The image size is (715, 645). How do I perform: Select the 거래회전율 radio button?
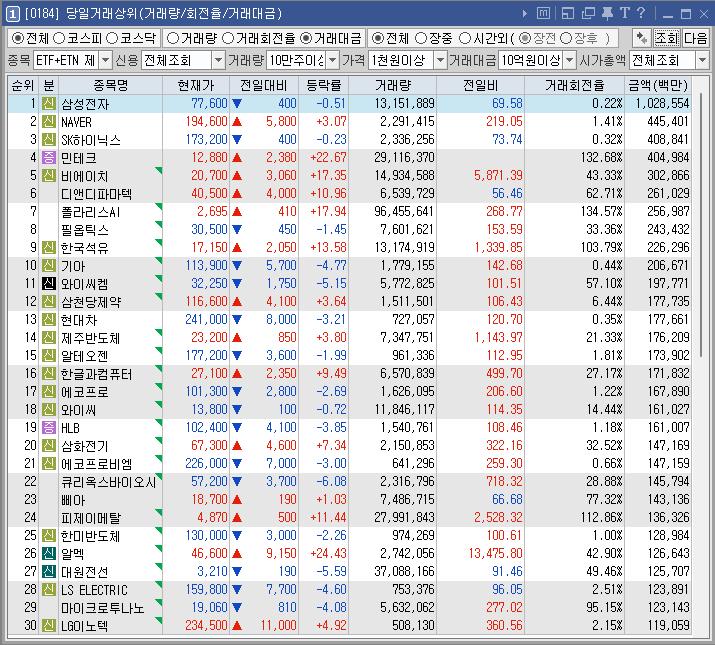click(228, 38)
